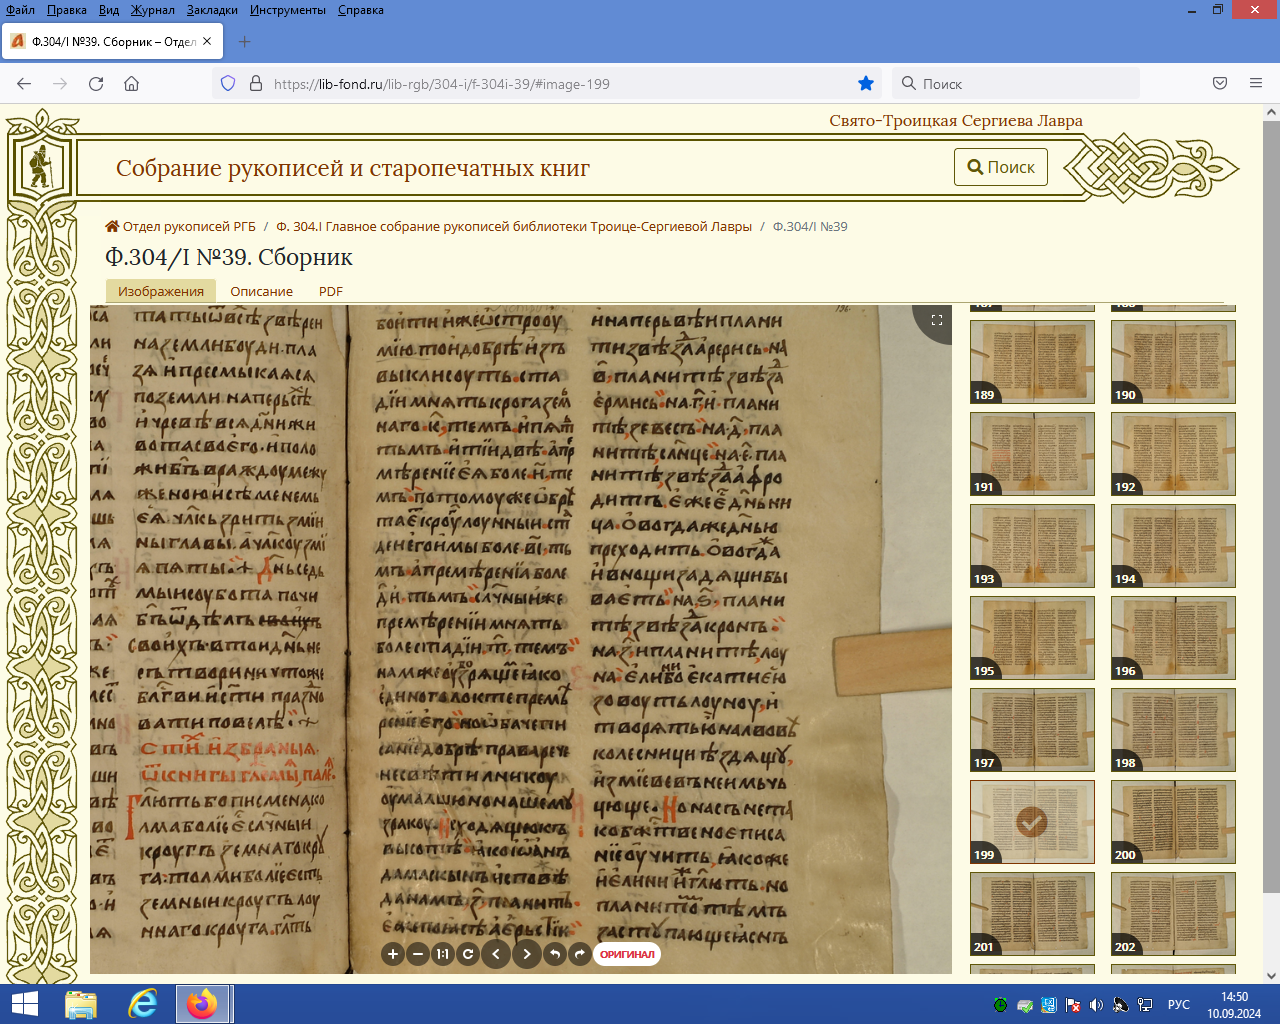Toggle bookmark star for this page
Screen dimensions: 1280x1024
(x=866, y=84)
